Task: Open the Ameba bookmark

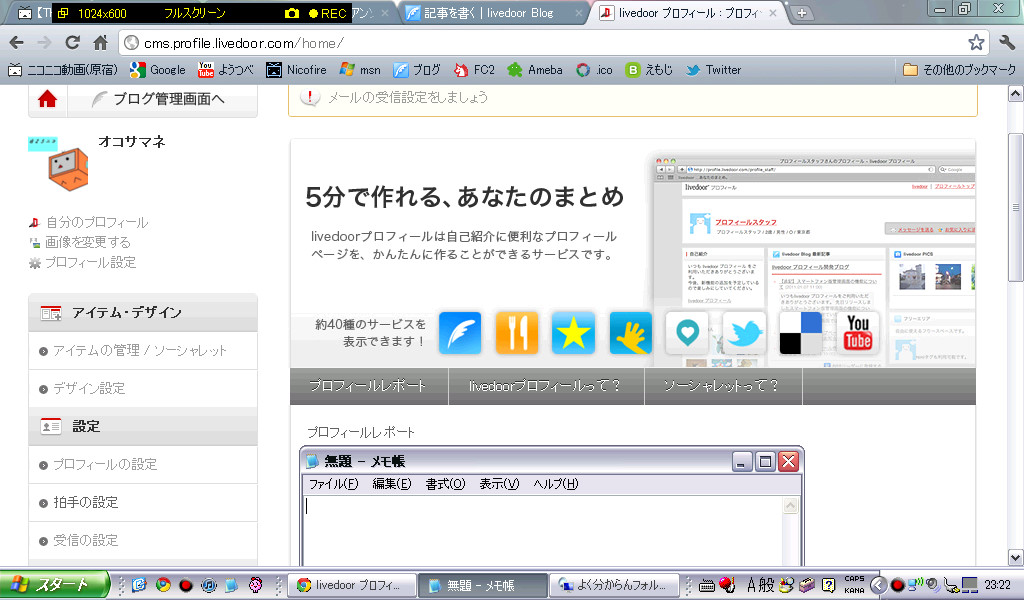Action: tap(534, 70)
